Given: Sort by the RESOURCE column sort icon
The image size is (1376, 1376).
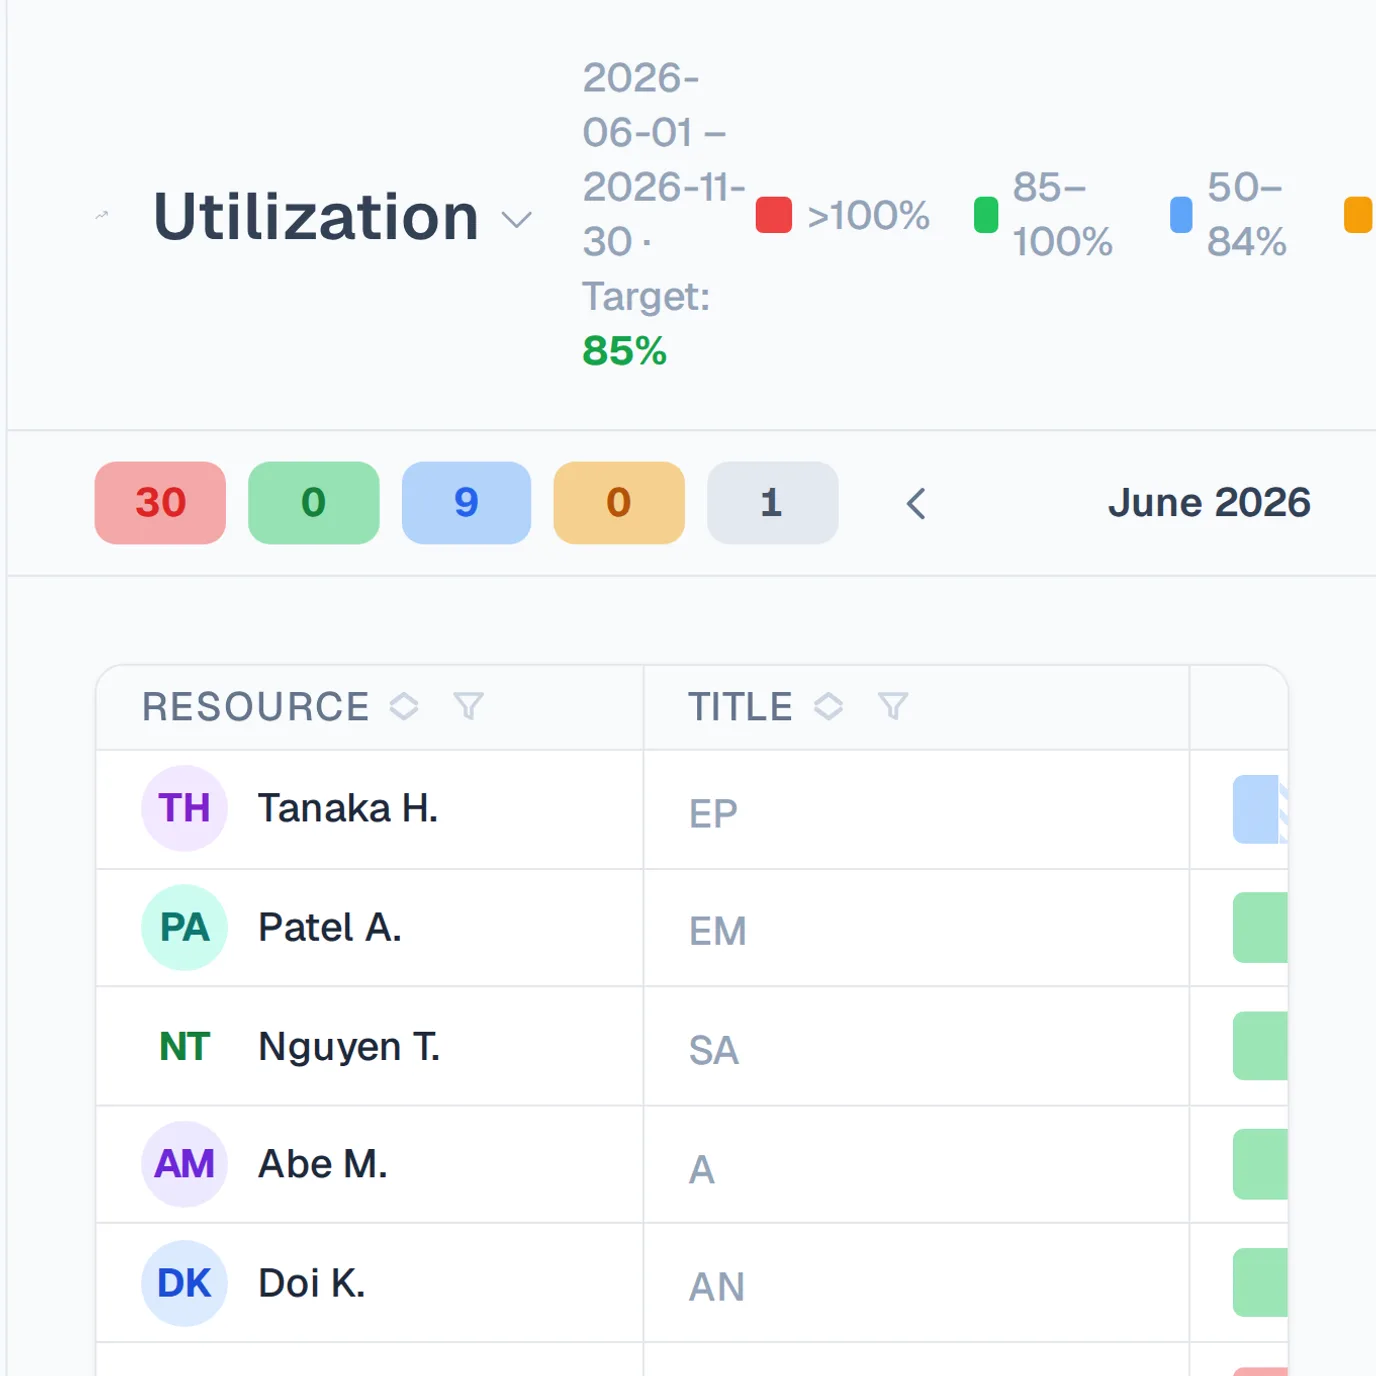Looking at the screenshot, I should click(x=404, y=707).
